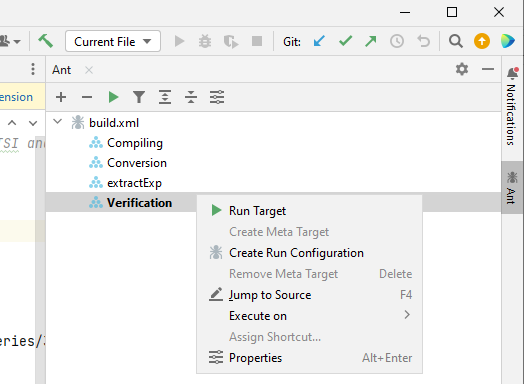Toggle the filter targets icon in the Ant toolbar
The width and height of the screenshot is (524, 384).
(139, 97)
